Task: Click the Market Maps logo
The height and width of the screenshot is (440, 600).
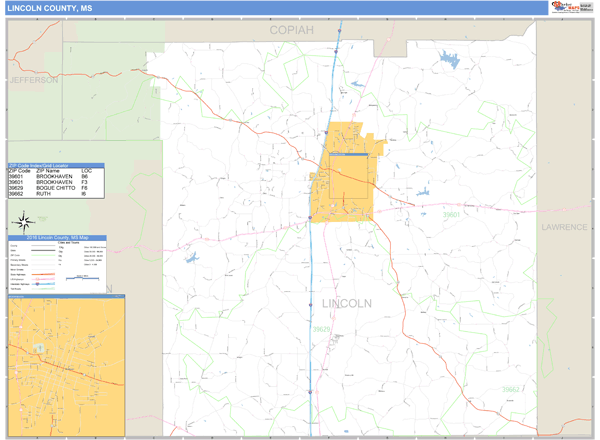Action: (x=570, y=8)
